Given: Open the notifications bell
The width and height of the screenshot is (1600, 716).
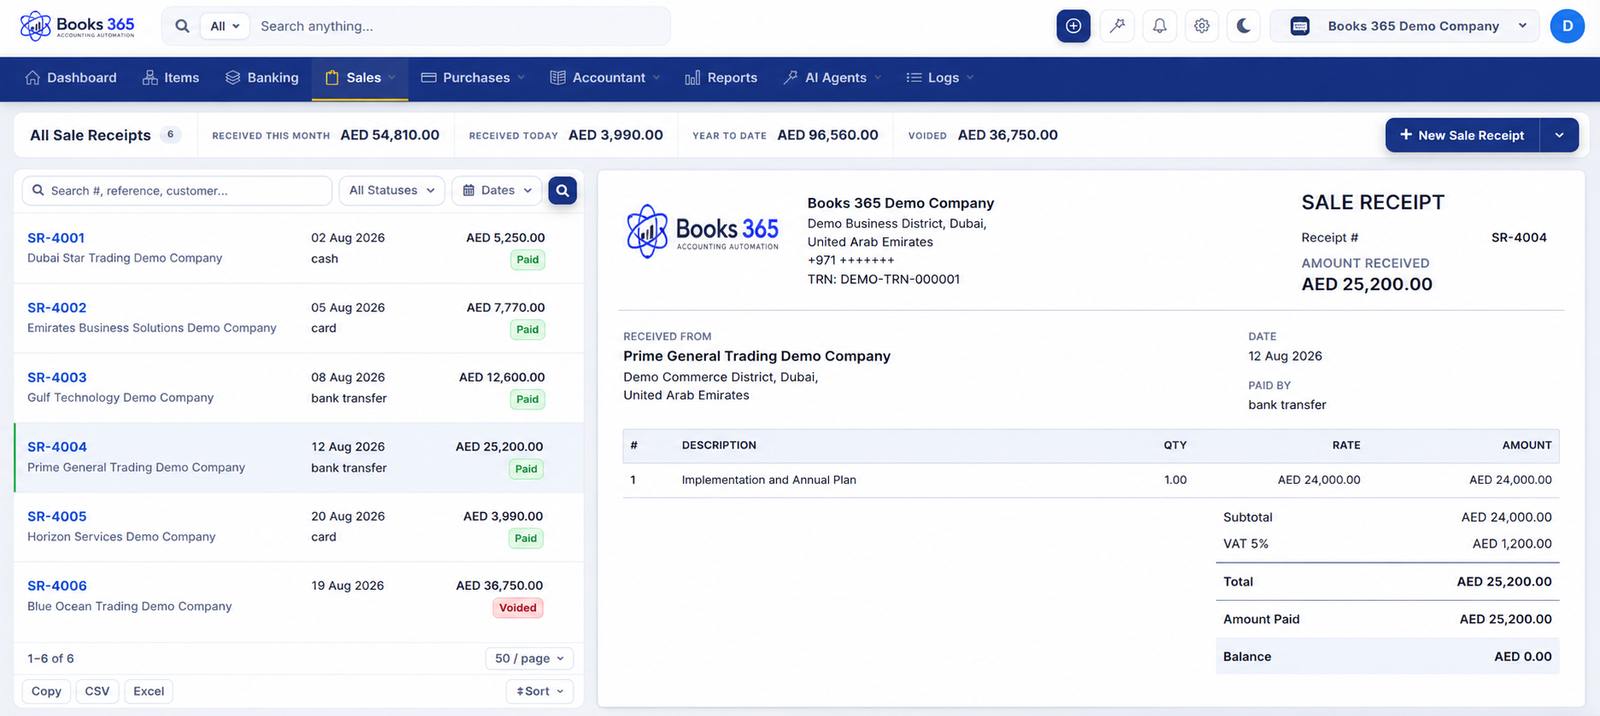Looking at the screenshot, I should click(1159, 26).
